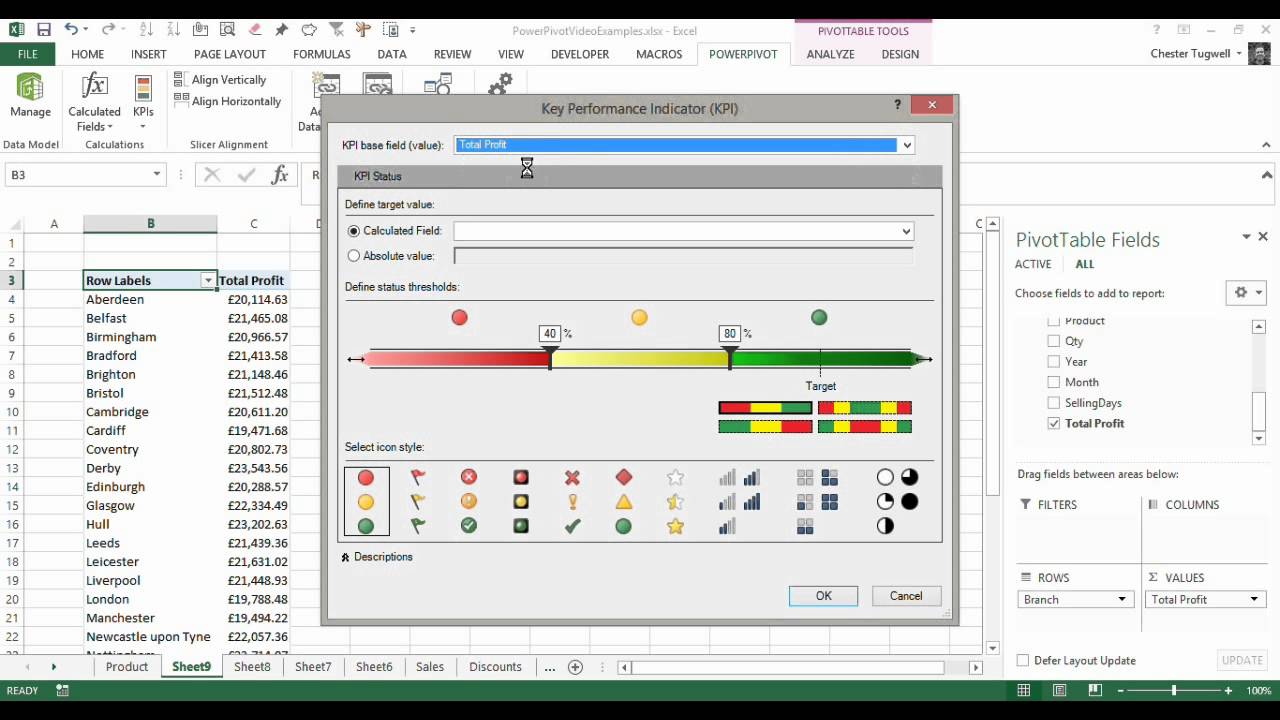Select the cross, exclamation, checkmark icon style
The height and width of the screenshot is (720, 1280).
572,501
